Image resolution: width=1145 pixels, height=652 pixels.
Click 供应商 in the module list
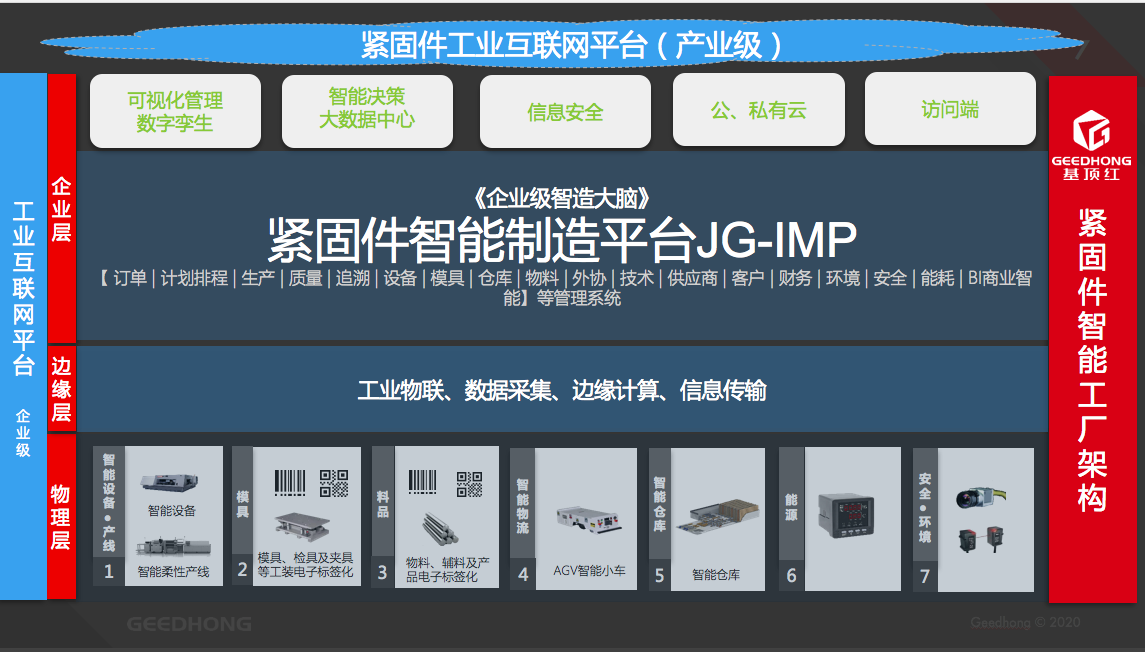tap(692, 278)
